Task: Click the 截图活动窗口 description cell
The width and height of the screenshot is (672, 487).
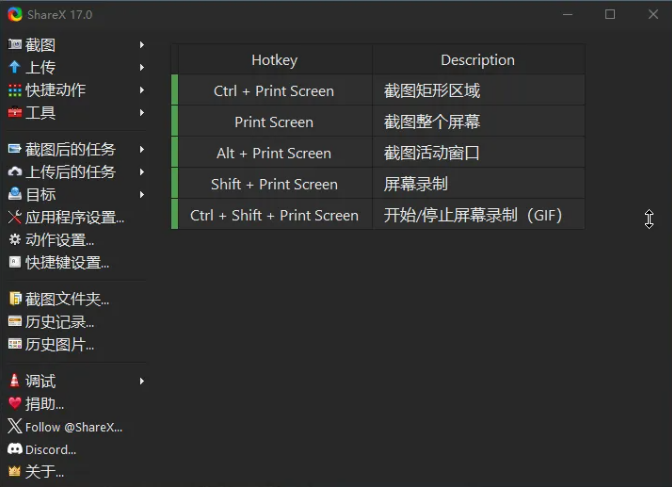Action: click(478, 153)
